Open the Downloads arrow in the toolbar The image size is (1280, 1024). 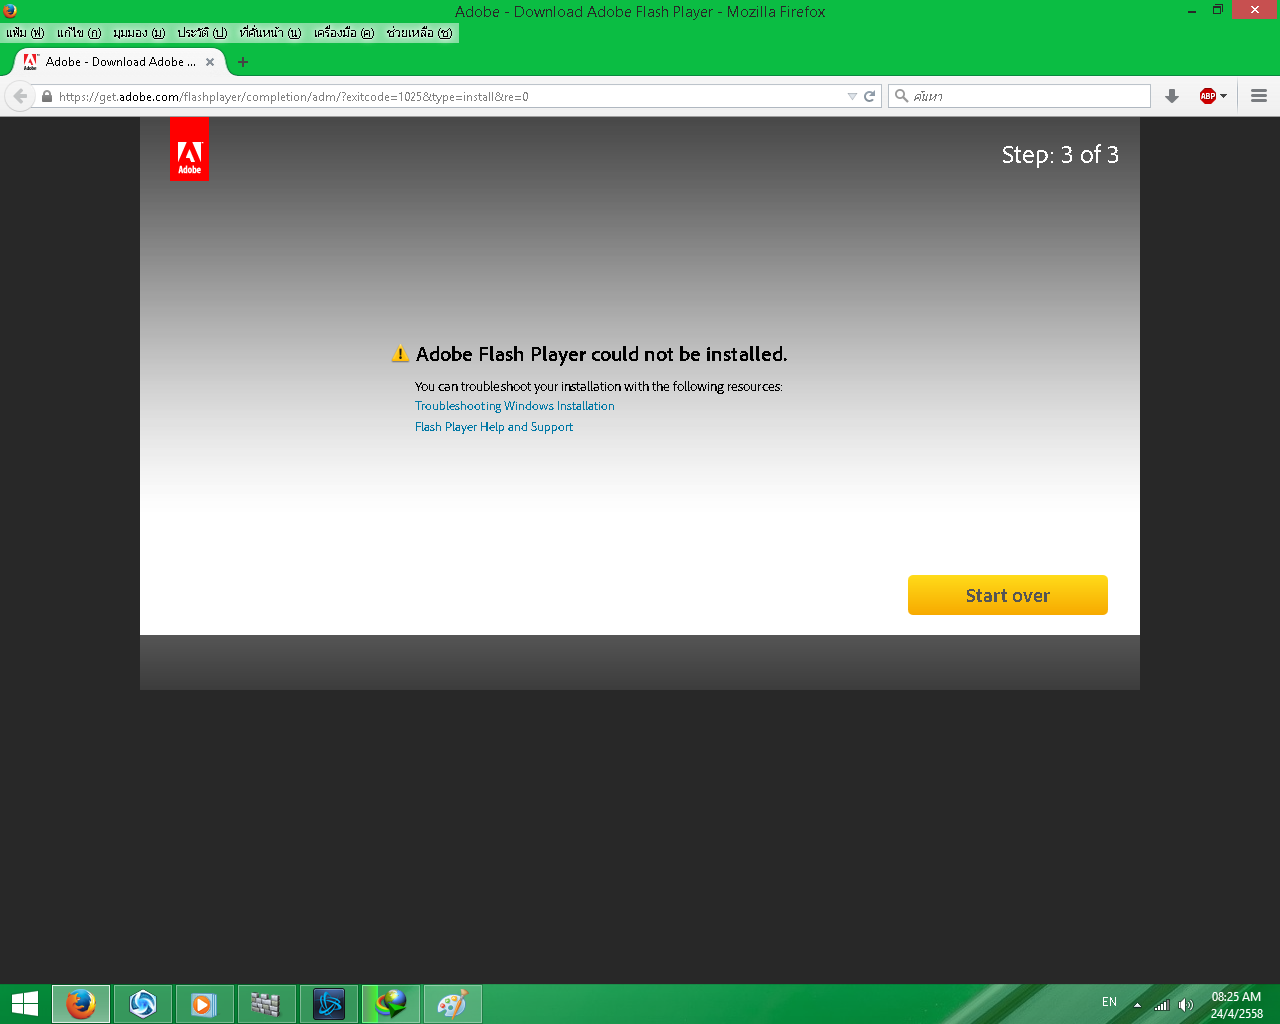coord(1172,96)
